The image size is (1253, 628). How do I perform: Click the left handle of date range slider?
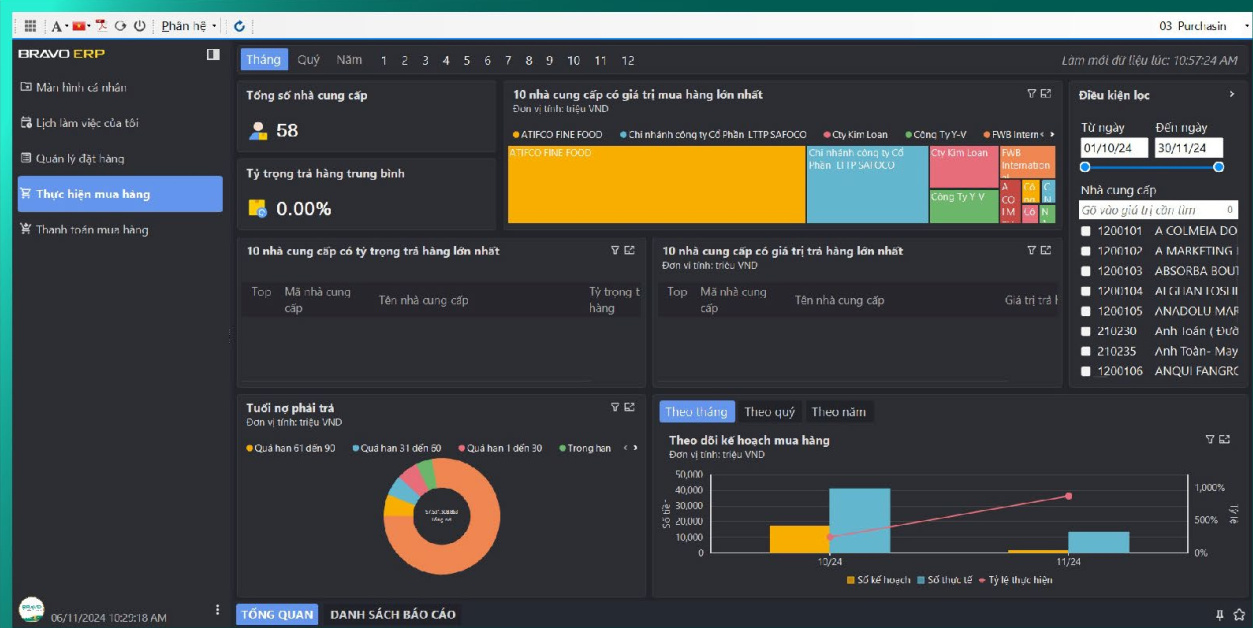pyautogui.click(x=1086, y=167)
